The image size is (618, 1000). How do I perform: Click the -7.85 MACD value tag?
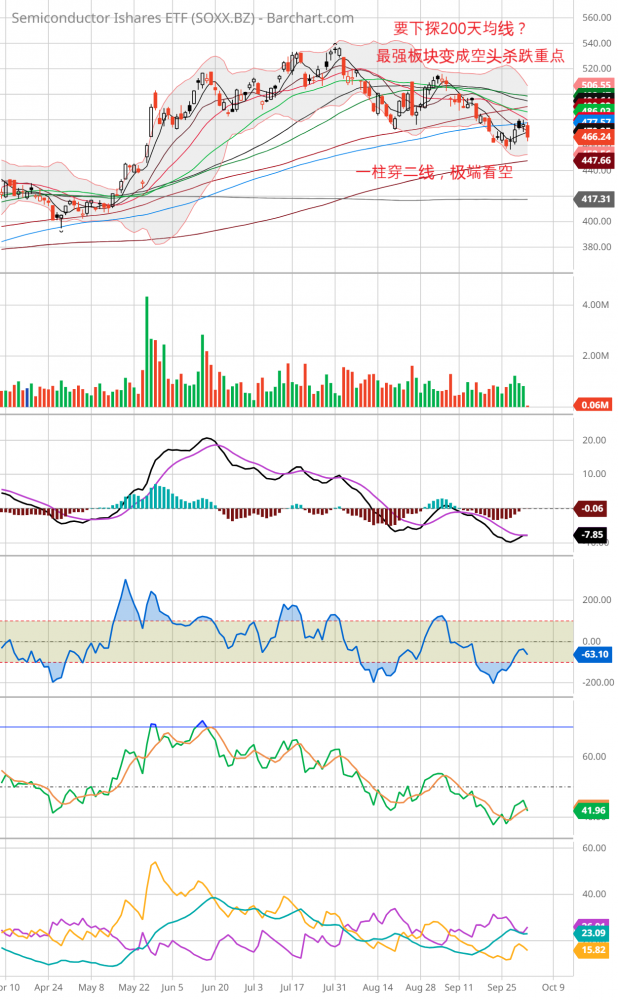(596, 536)
